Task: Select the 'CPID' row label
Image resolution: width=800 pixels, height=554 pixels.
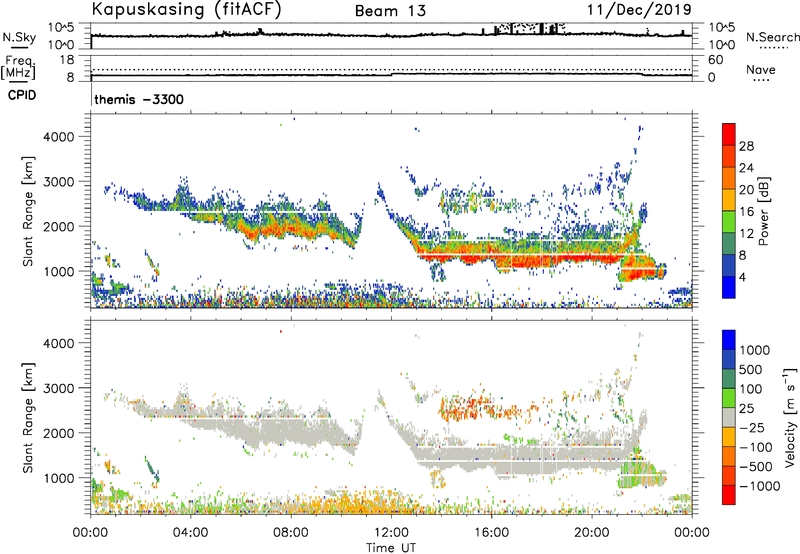Action: (22, 95)
